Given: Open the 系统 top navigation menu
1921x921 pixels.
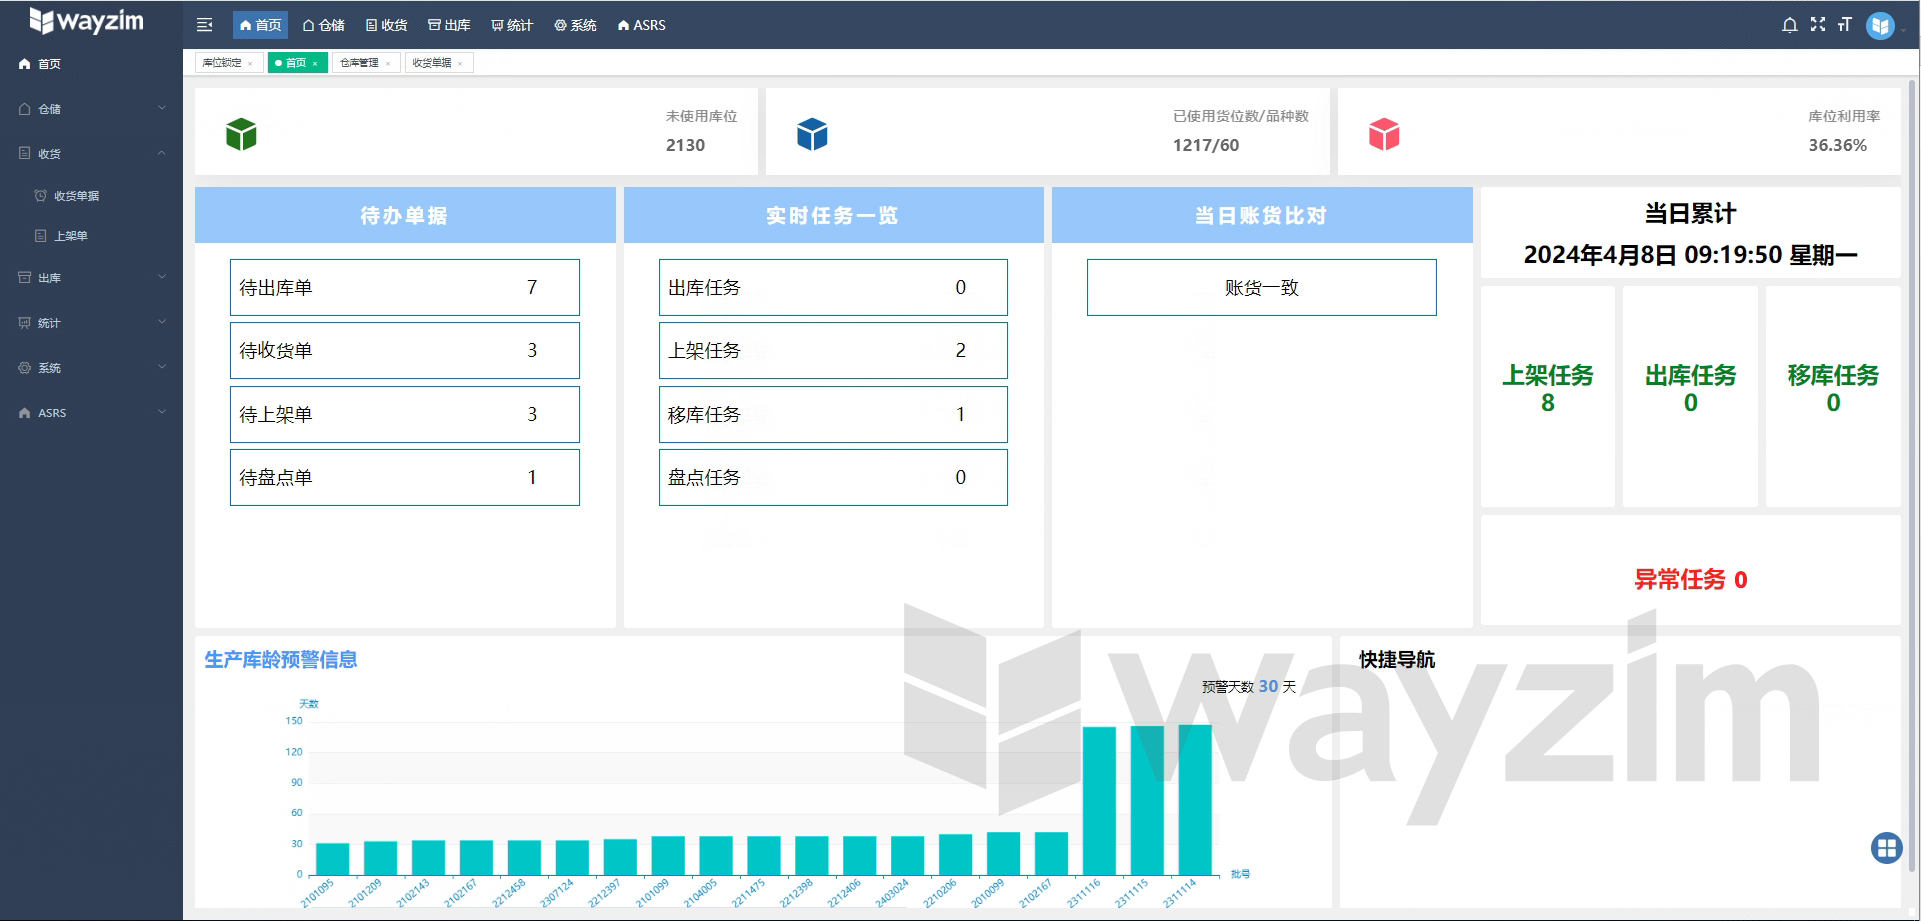Looking at the screenshot, I should (x=575, y=25).
